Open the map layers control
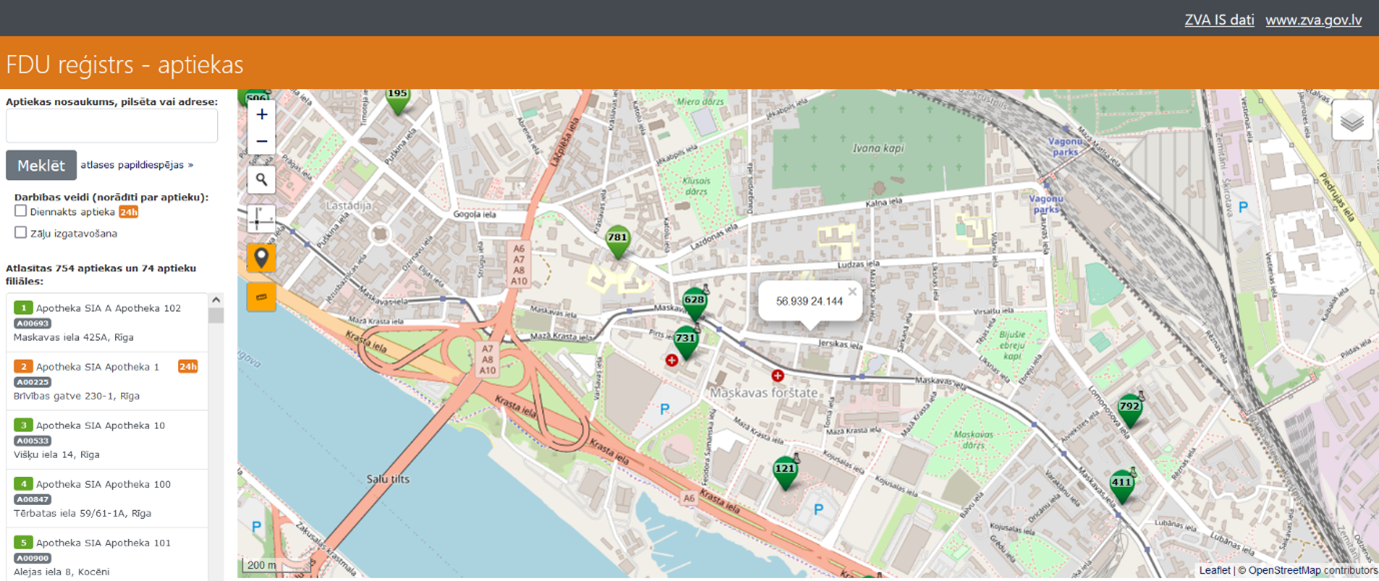This screenshot has width=1379, height=581. (x=1352, y=121)
